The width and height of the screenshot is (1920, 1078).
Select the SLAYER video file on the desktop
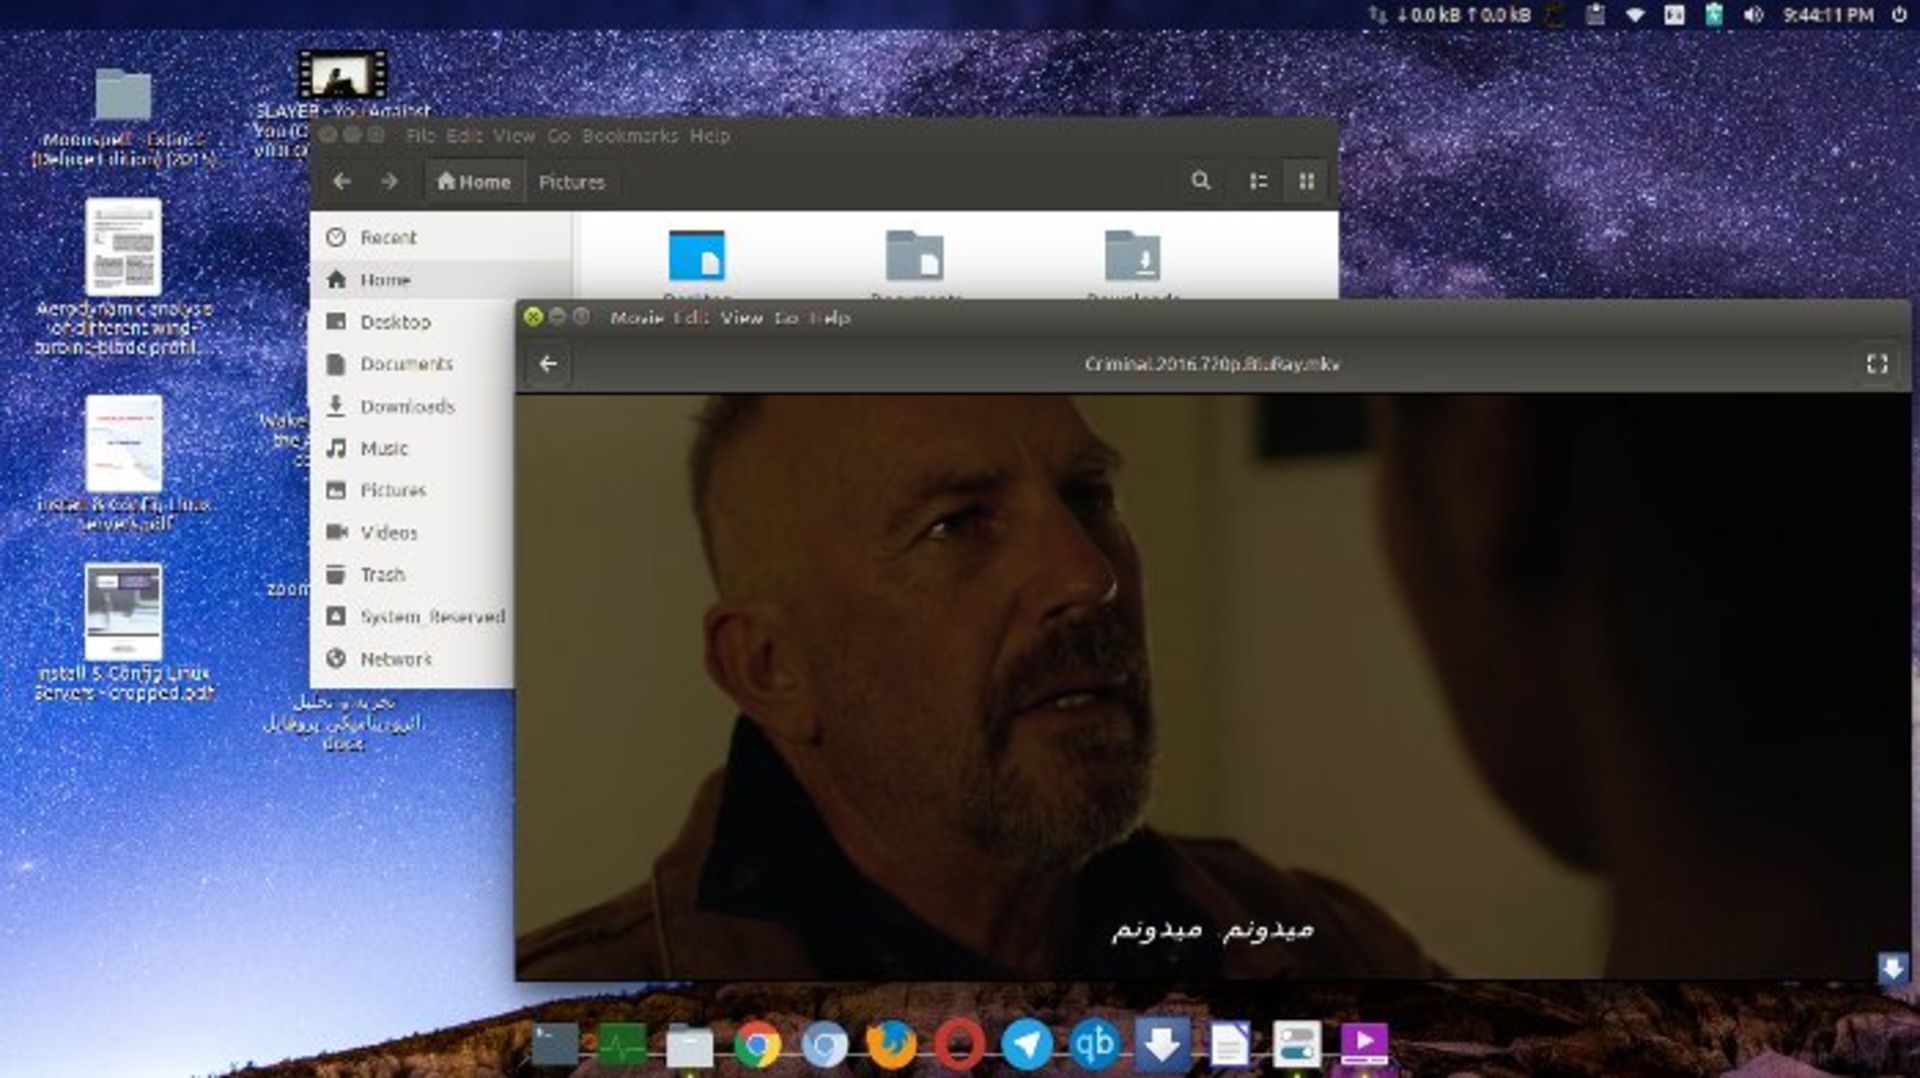tap(342, 75)
